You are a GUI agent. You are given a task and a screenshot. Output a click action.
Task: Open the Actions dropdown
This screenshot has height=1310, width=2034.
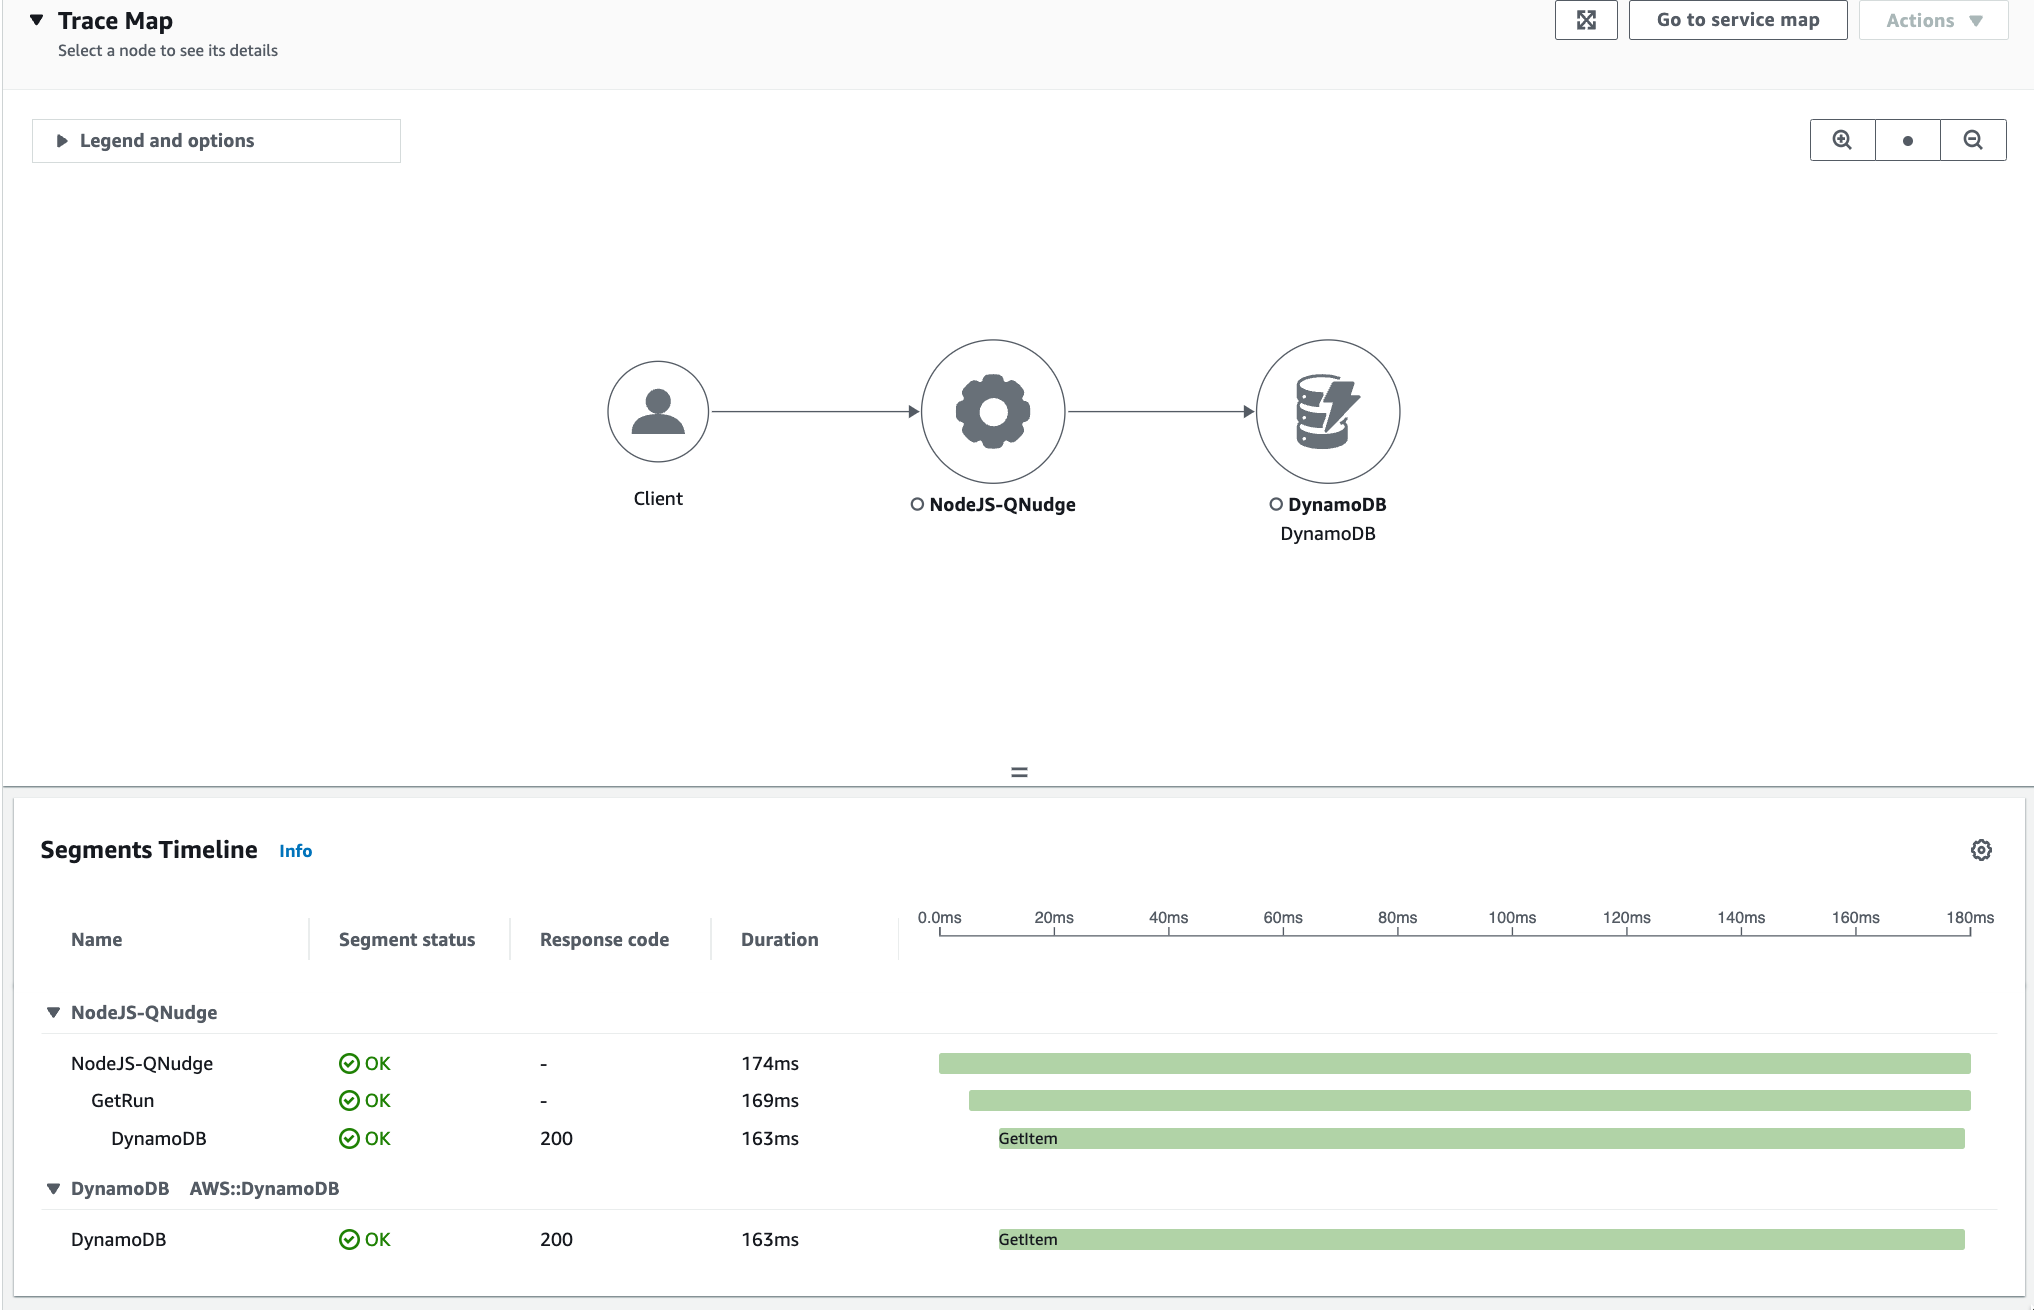tap(1931, 19)
